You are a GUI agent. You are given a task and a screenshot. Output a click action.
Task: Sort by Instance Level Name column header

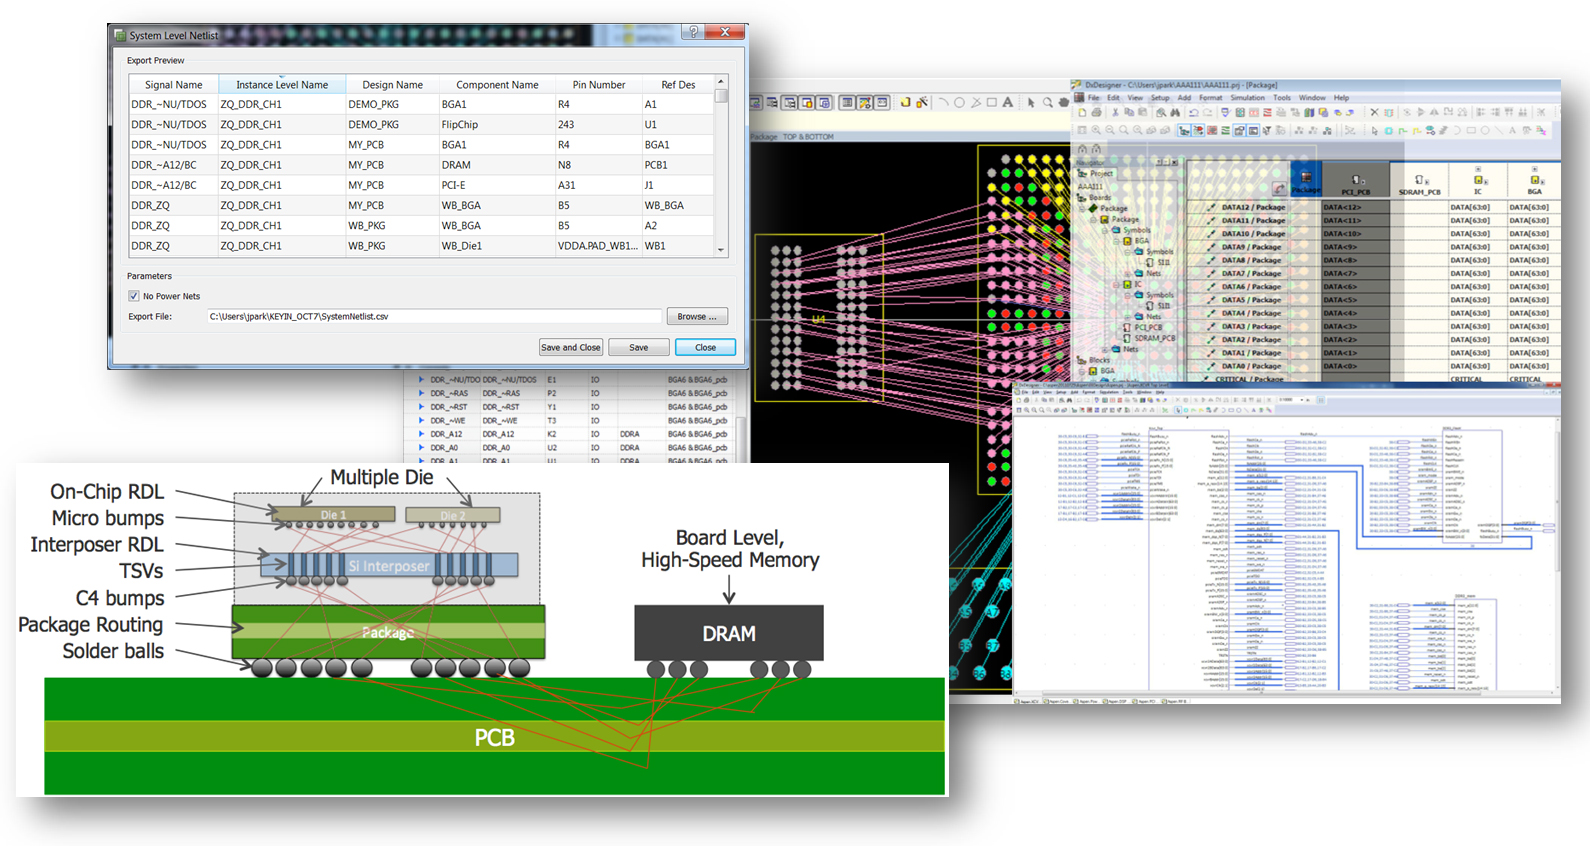coord(281,85)
